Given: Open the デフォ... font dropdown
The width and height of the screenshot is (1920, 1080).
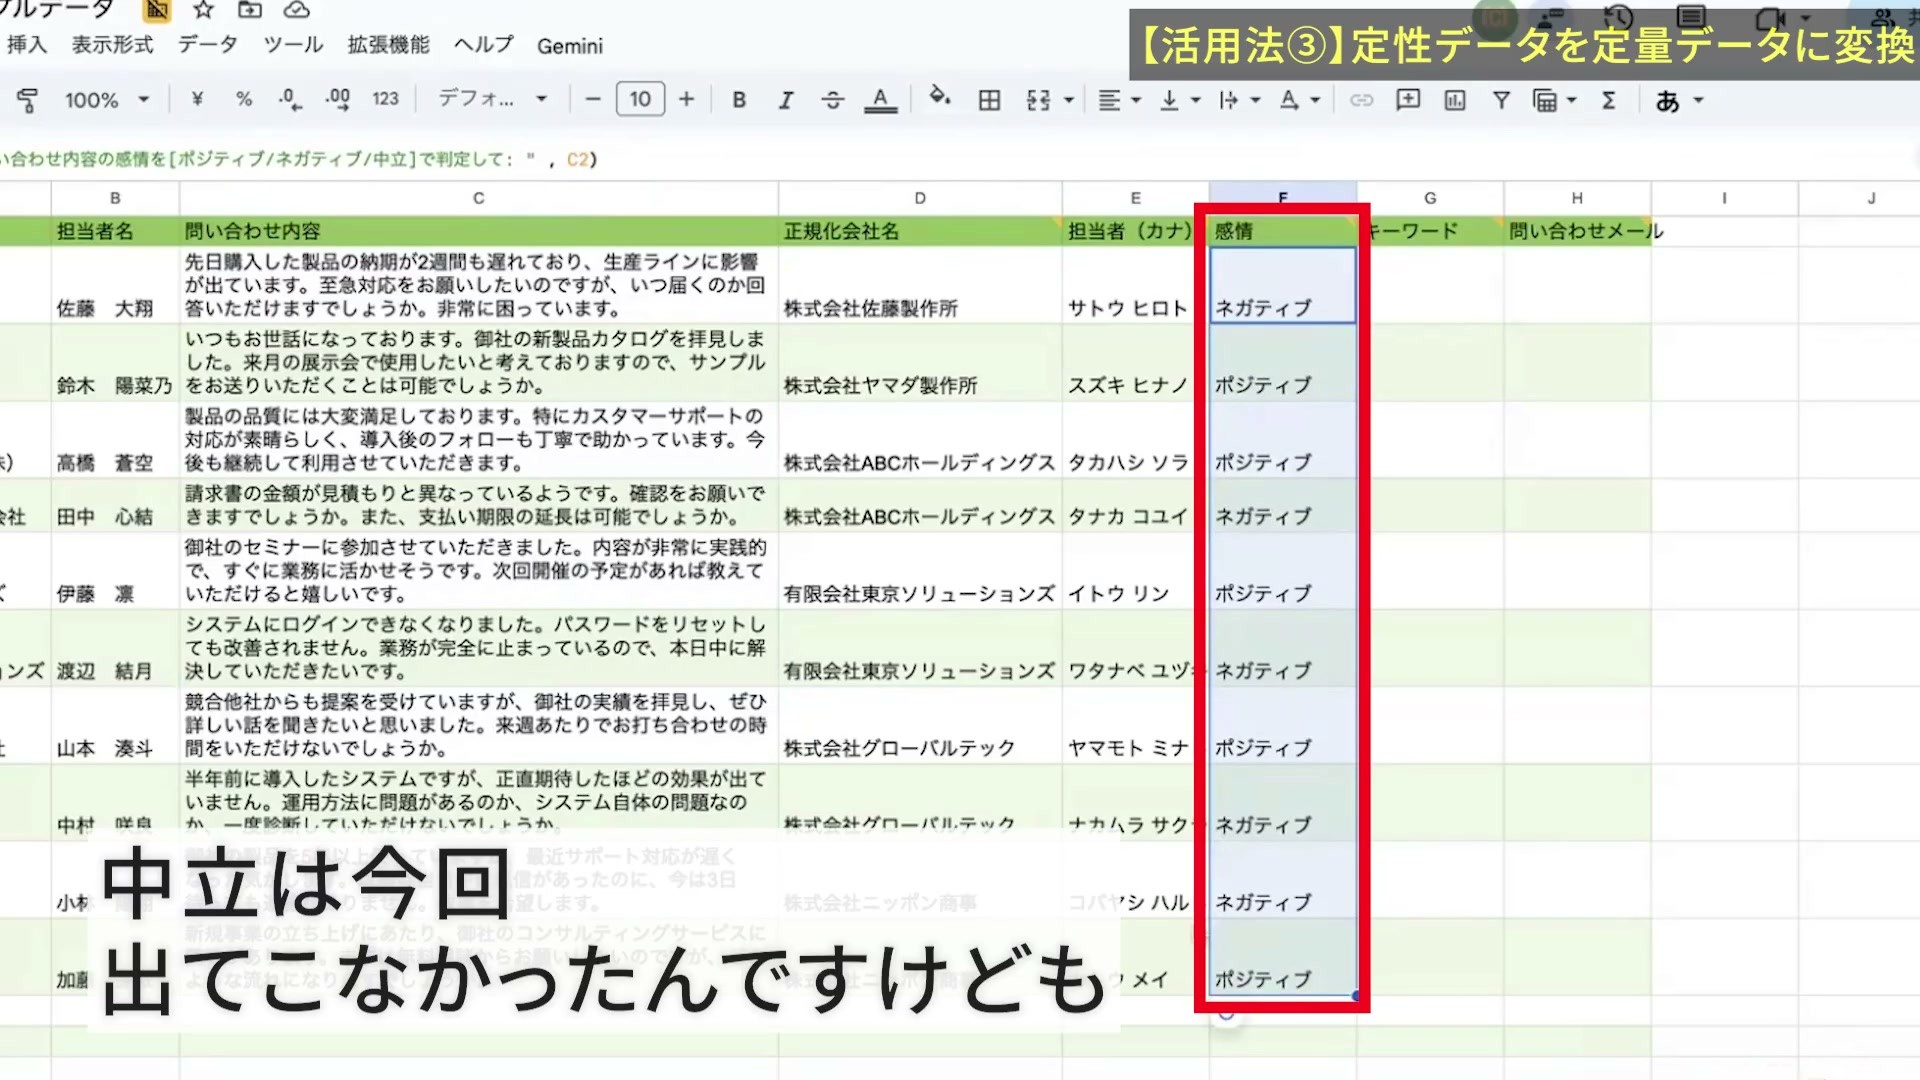Looking at the screenshot, I should tap(493, 99).
